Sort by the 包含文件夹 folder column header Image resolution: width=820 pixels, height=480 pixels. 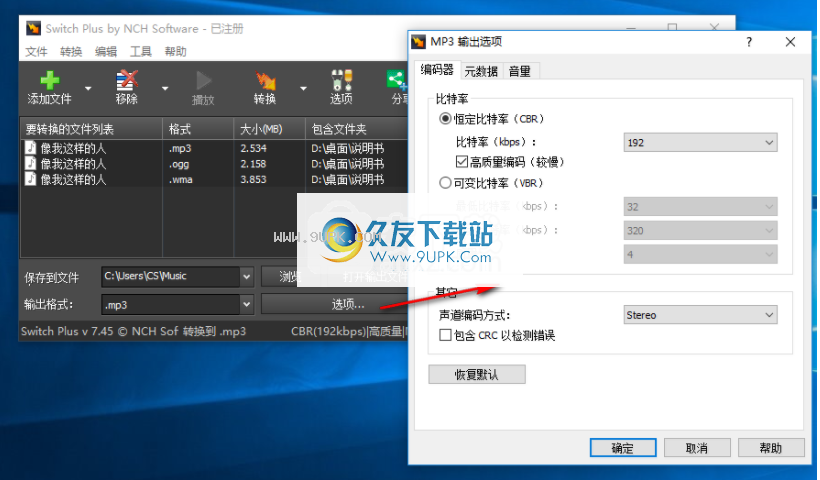point(357,129)
